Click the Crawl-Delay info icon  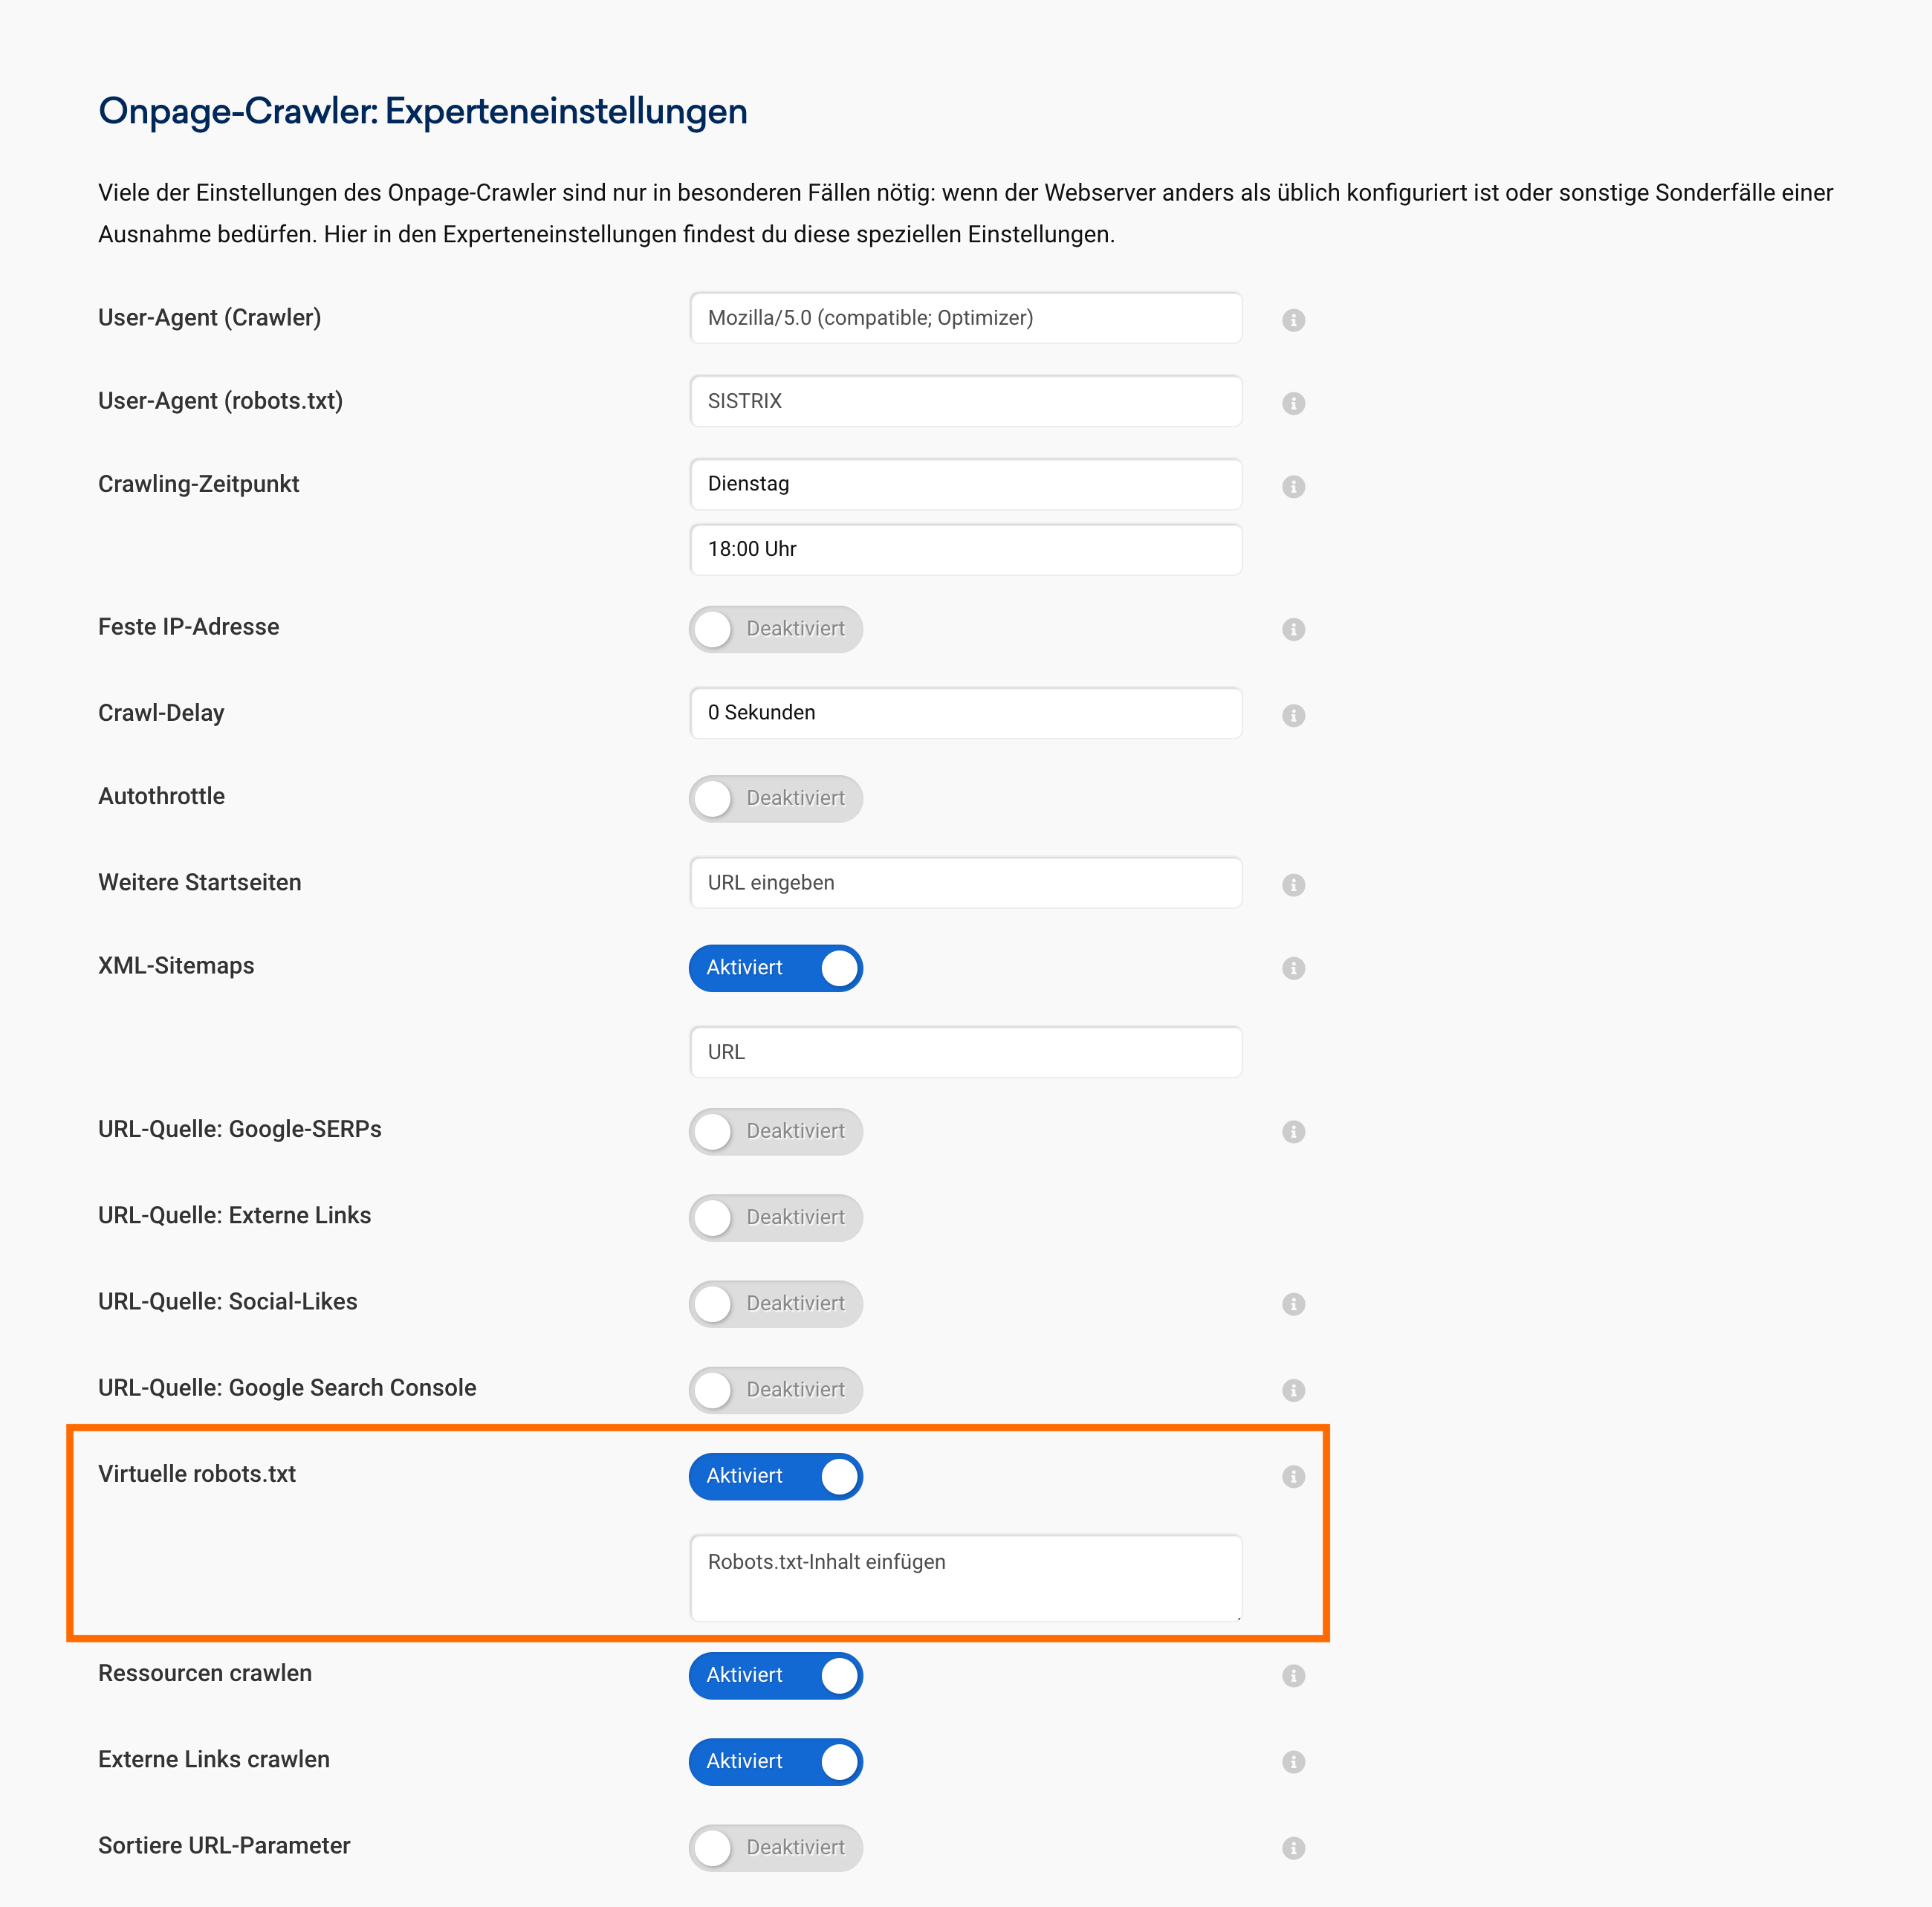tap(1293, 715)
